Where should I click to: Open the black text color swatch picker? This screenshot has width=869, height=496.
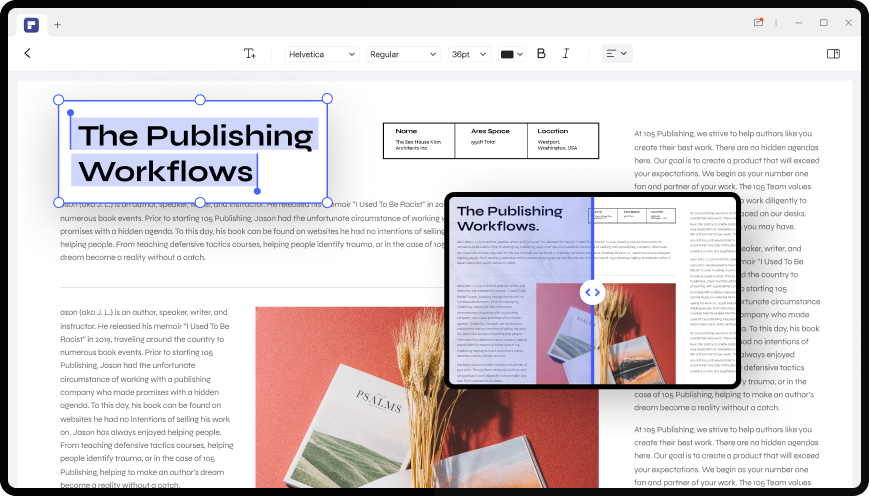(512, 54)
